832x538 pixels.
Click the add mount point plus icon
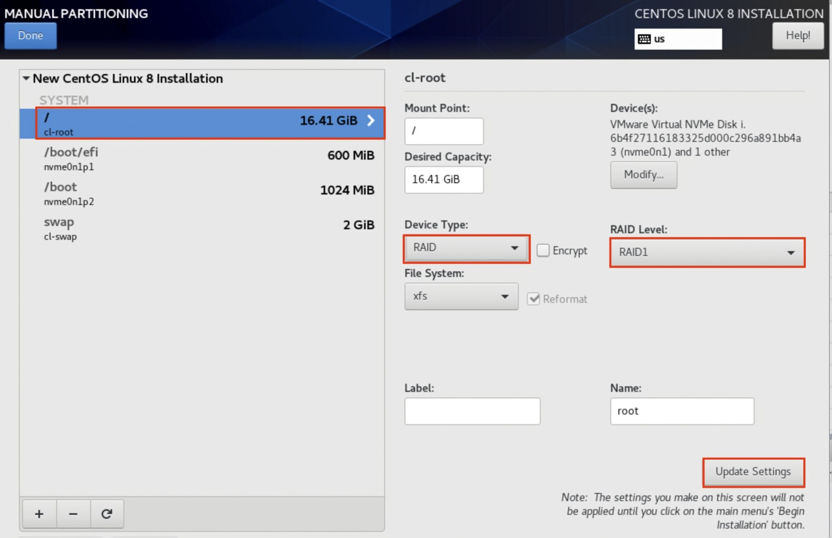point(39,514)
